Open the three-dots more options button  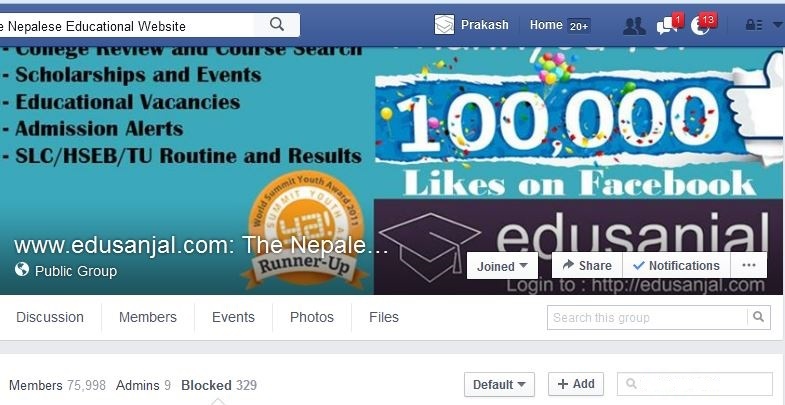748,265
